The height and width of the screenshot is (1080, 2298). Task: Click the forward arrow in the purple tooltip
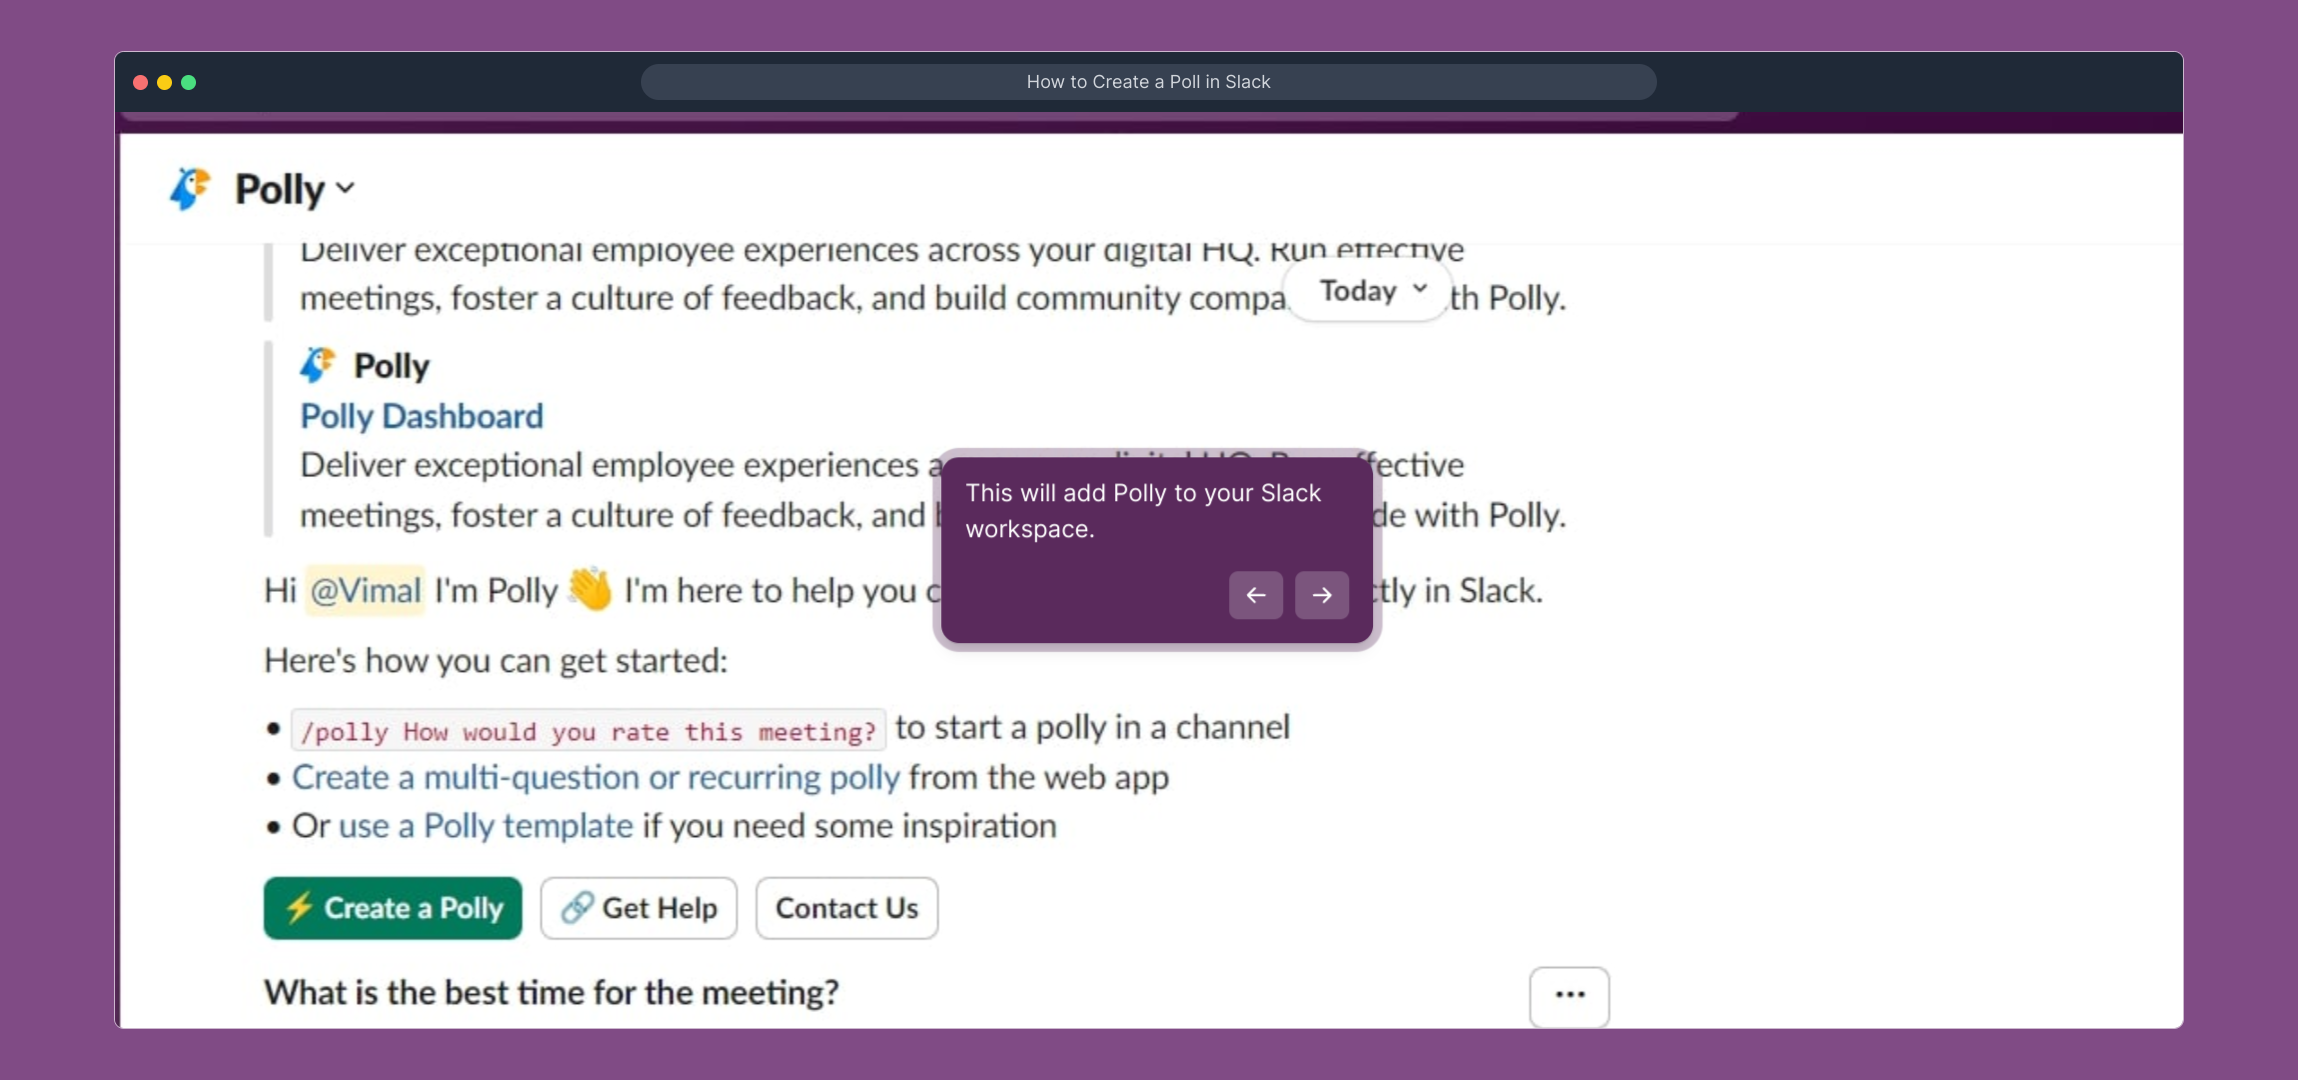coord(1320,595)
